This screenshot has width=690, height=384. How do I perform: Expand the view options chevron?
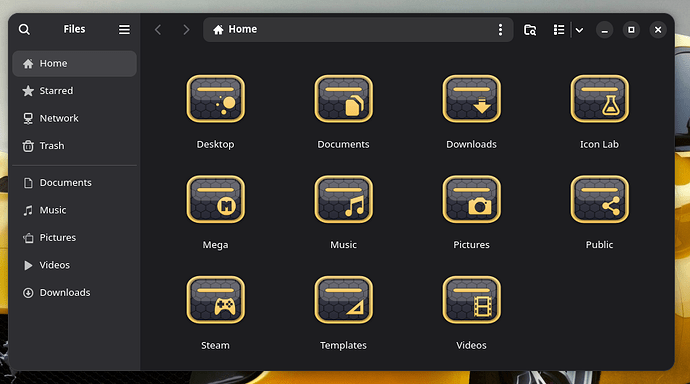(579, 30)
